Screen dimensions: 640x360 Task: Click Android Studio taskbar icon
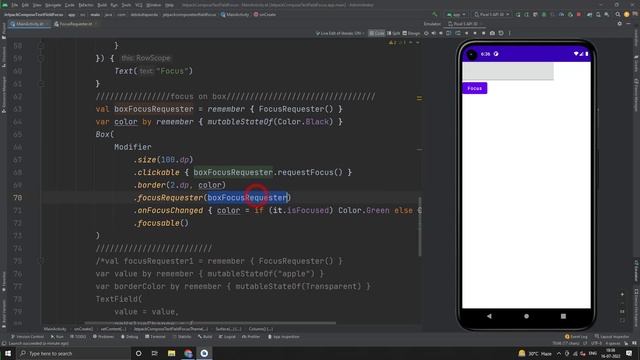(204, 353)
